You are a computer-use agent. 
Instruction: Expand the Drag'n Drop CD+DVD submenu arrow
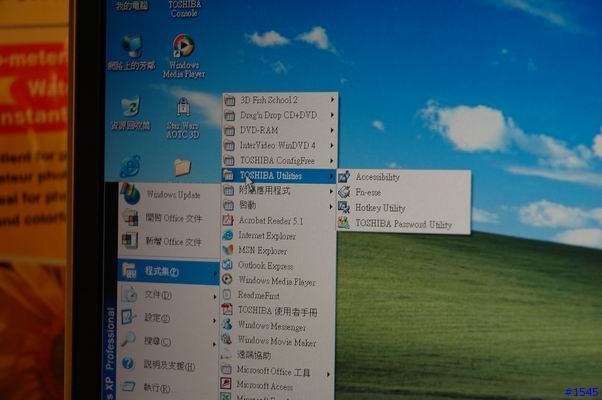[332, 115]
